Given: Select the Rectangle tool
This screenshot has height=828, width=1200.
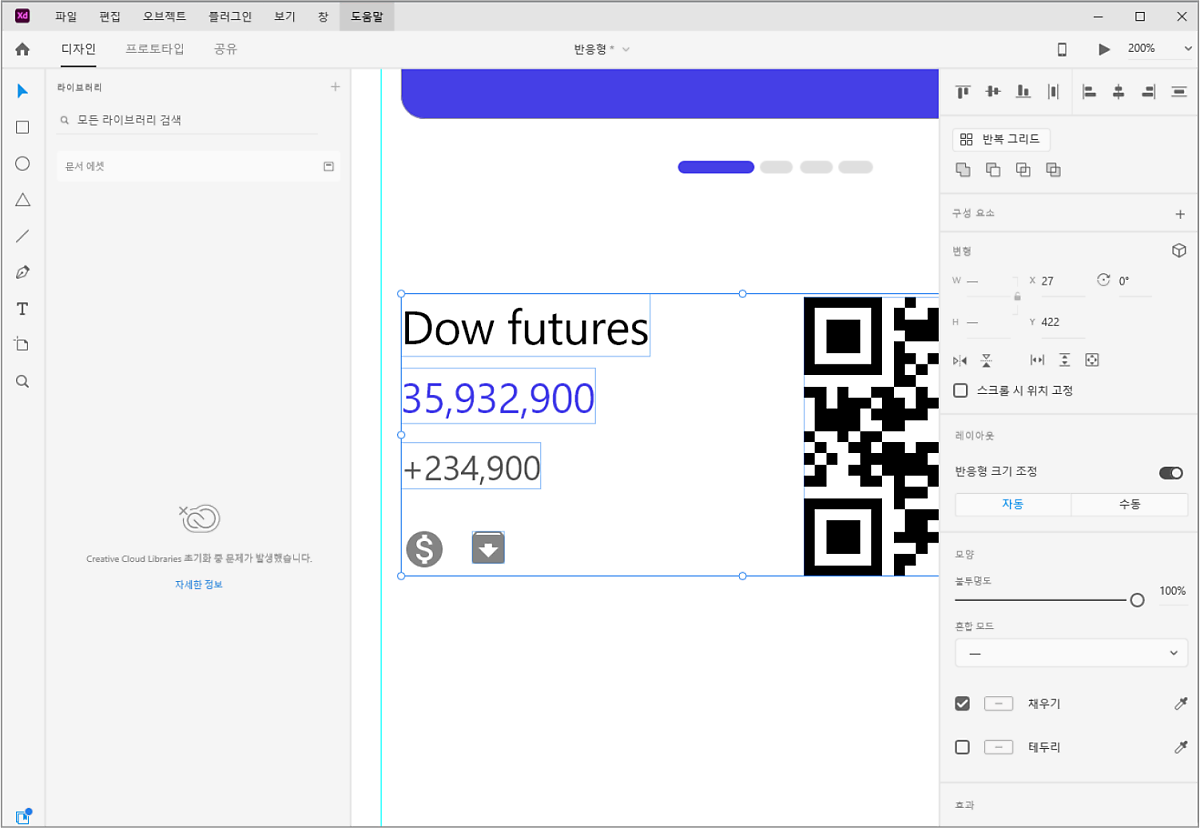Looking at the screenshot, I should 22,127.
